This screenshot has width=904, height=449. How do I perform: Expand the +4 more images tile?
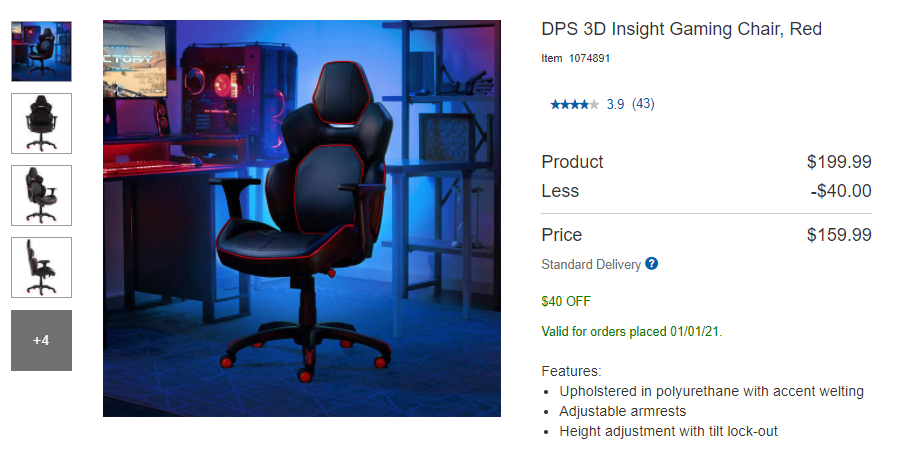point(42,340)
